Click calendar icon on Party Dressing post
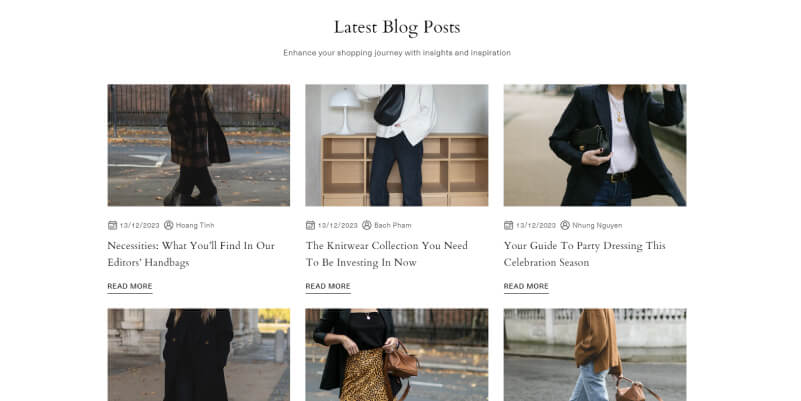Viewport: 801px width, 401px height. [x=508, y=225]
